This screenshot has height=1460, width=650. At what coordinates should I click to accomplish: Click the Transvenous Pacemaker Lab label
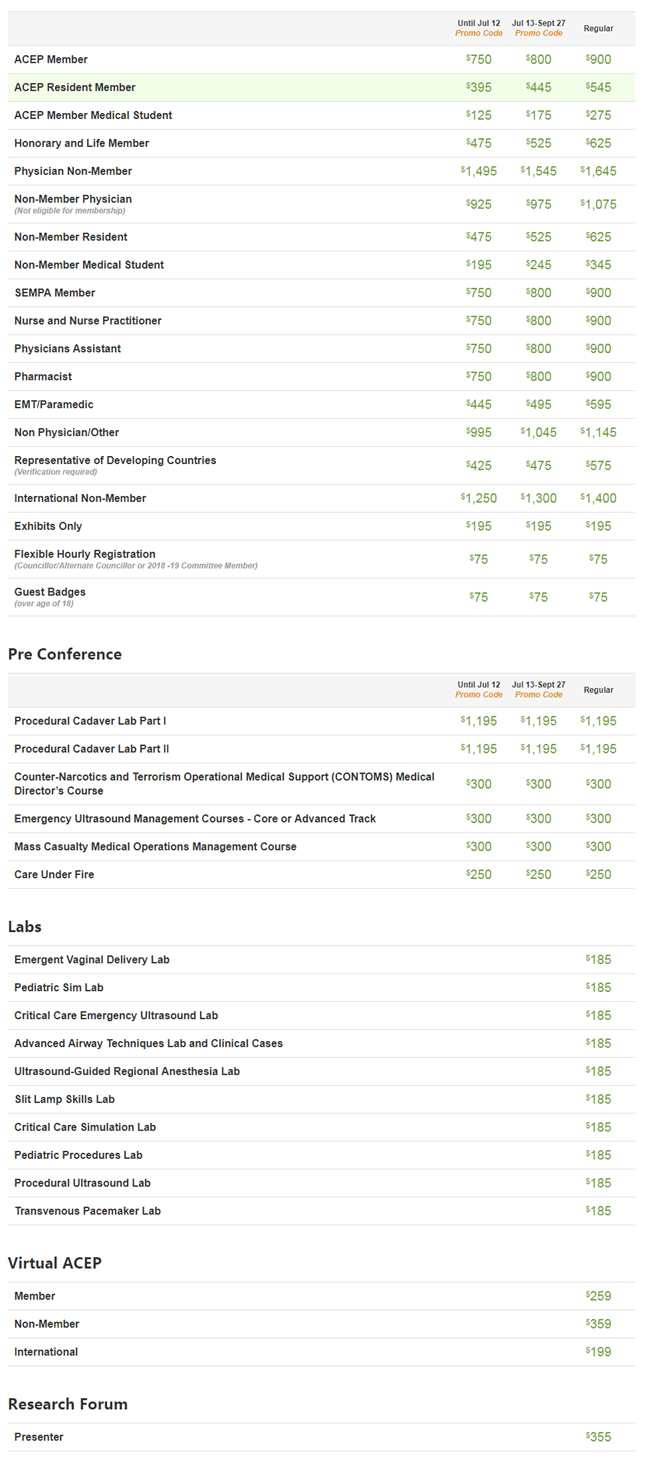(x=87, y=1213)
